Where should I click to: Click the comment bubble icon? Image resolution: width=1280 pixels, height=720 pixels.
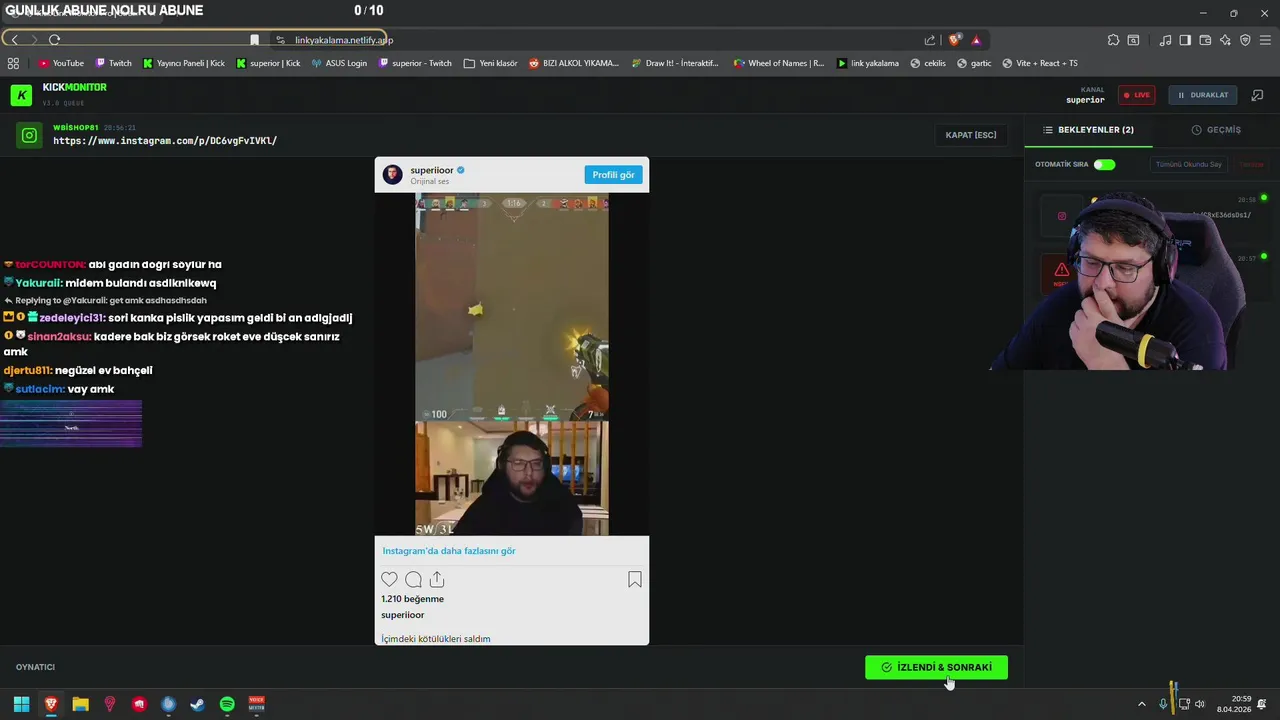click(413, 580)
